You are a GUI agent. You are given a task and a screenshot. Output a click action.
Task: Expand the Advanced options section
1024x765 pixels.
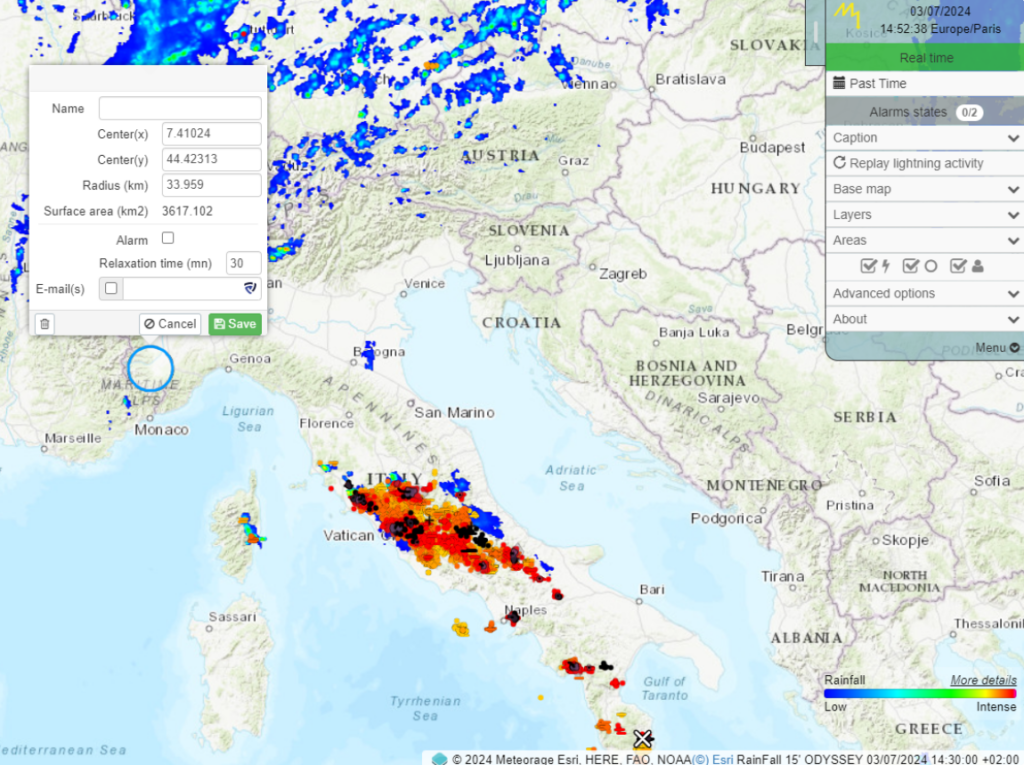pos(923,293)
